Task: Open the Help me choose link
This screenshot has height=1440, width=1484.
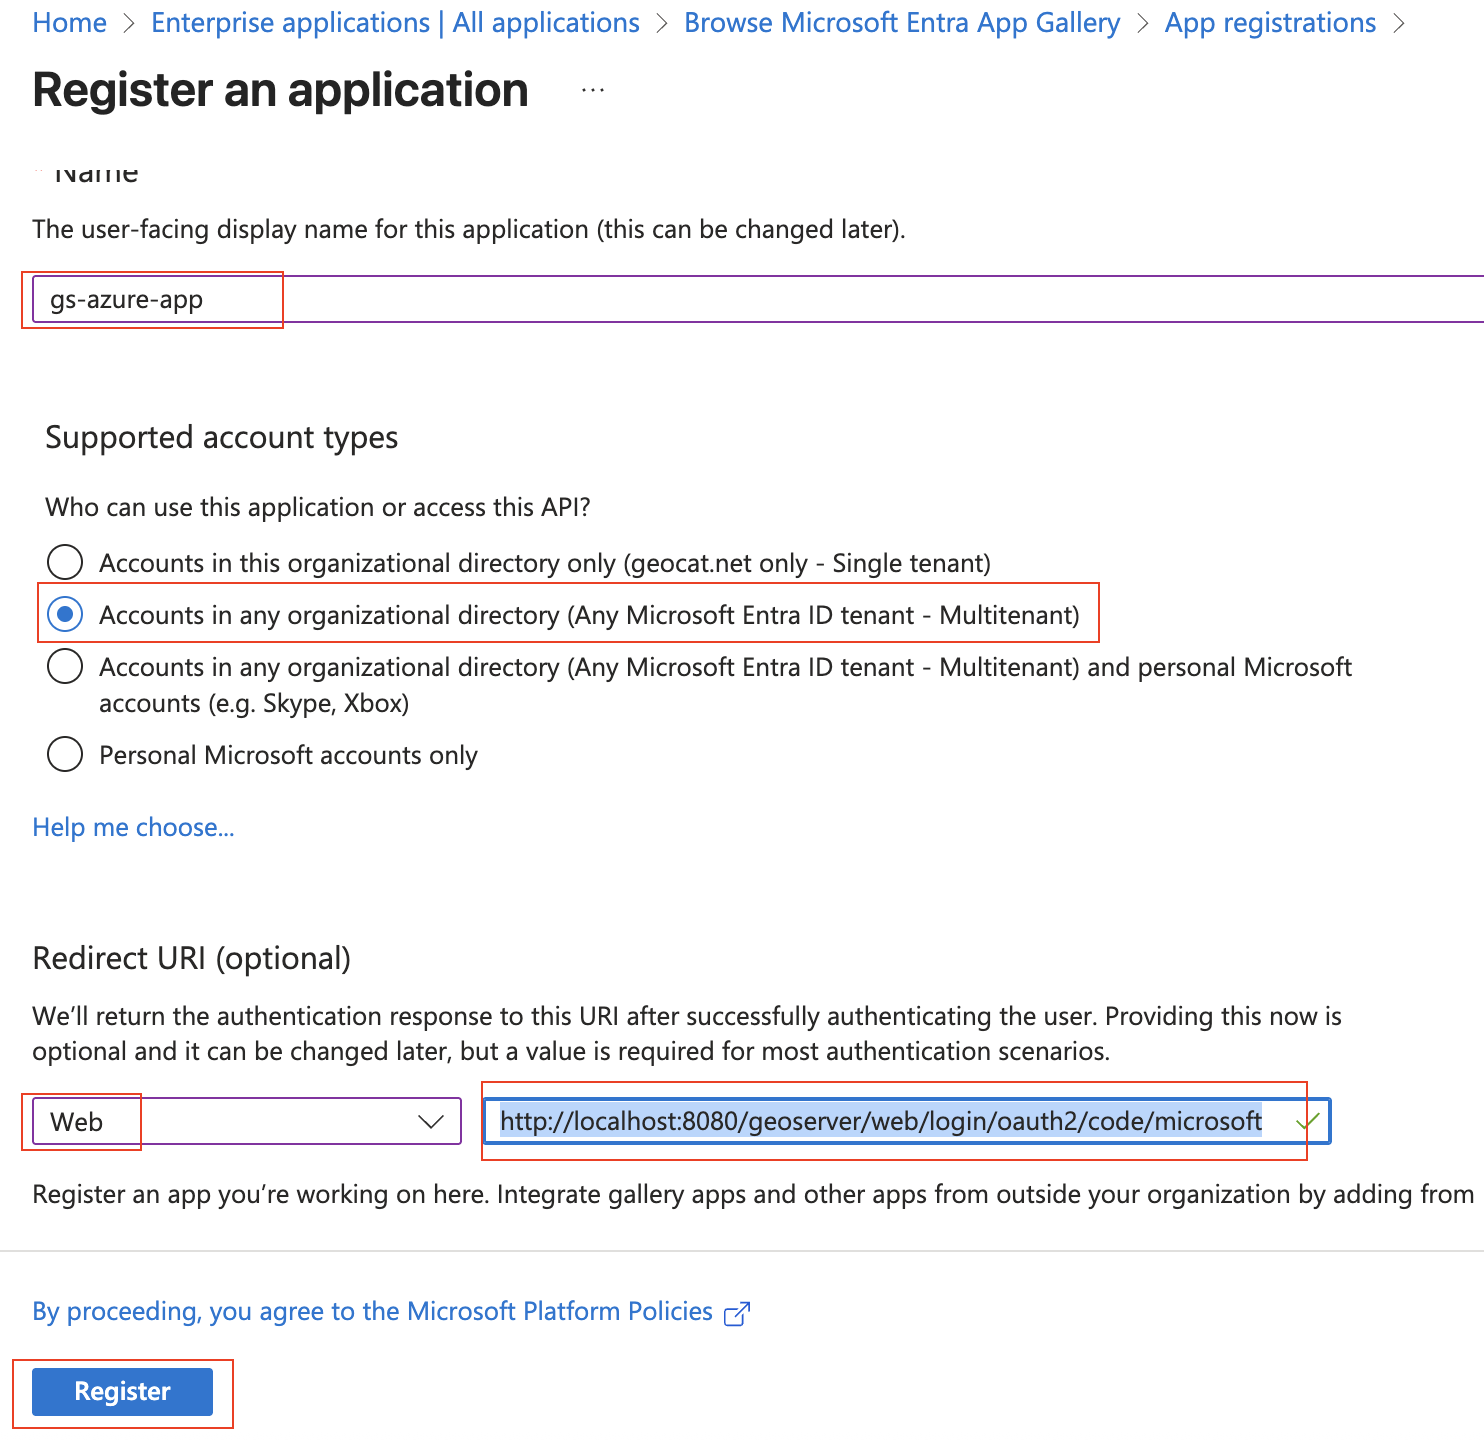Action: click(133, 827)
